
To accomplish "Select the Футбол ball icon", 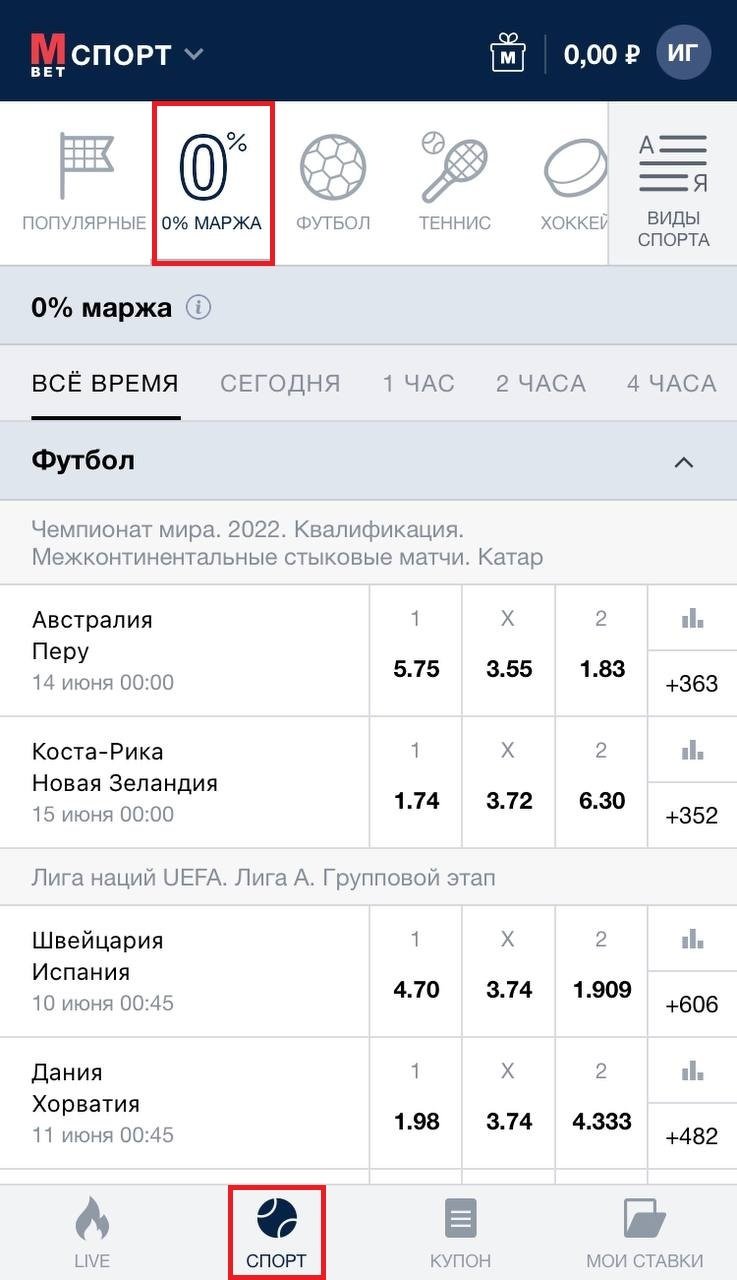I will point(333,168).
